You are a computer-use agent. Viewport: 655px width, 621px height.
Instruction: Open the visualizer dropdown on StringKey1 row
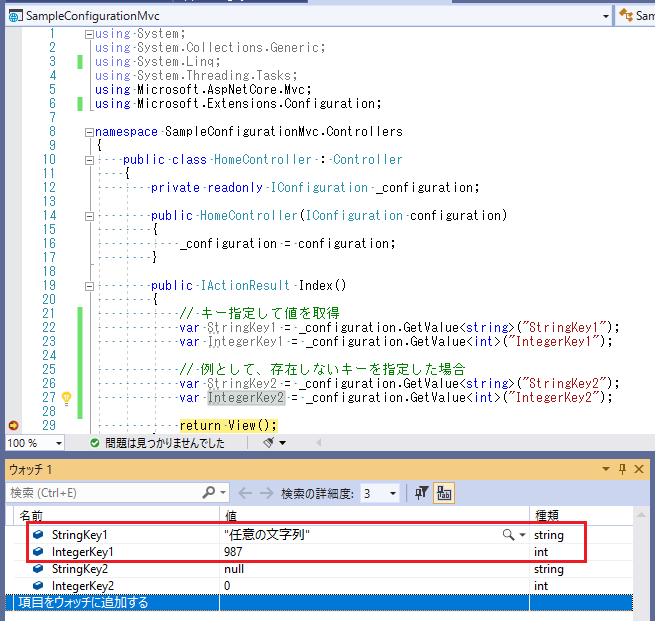coord(522,535)
